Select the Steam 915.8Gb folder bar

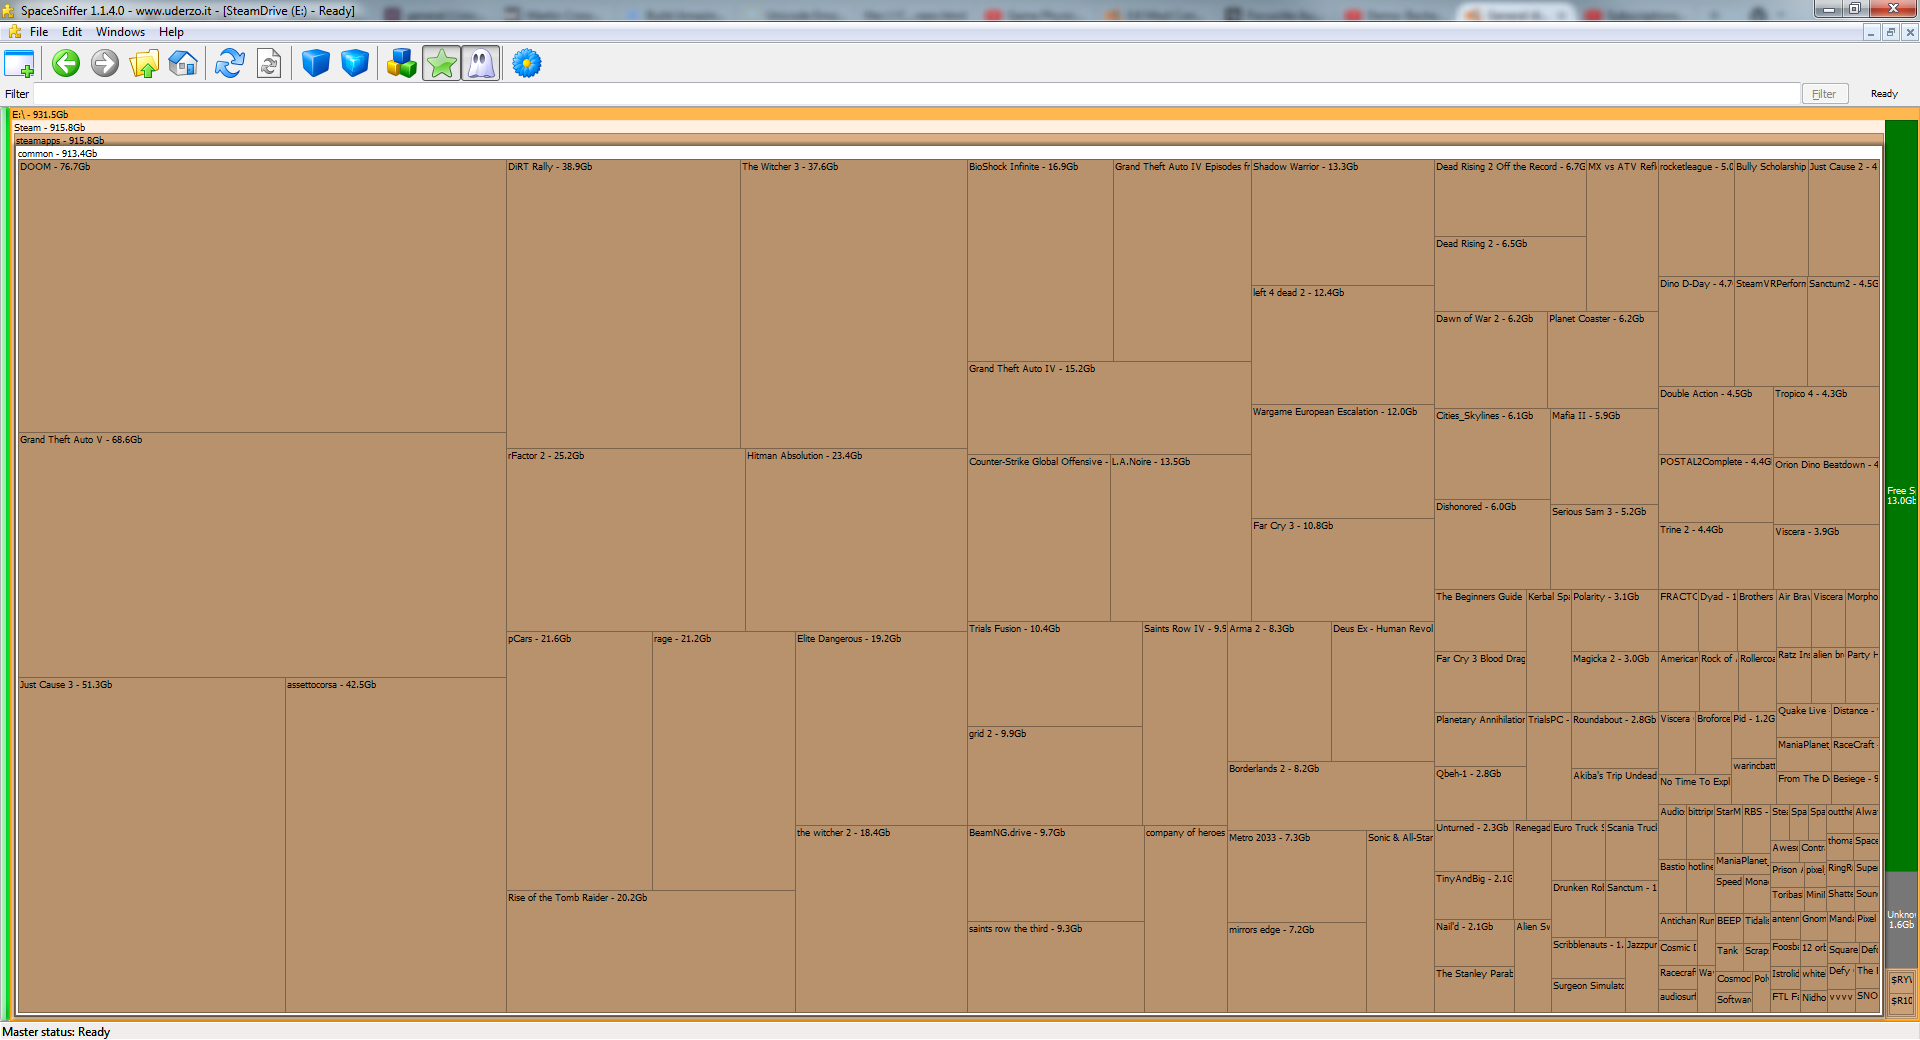pos(948,128)
